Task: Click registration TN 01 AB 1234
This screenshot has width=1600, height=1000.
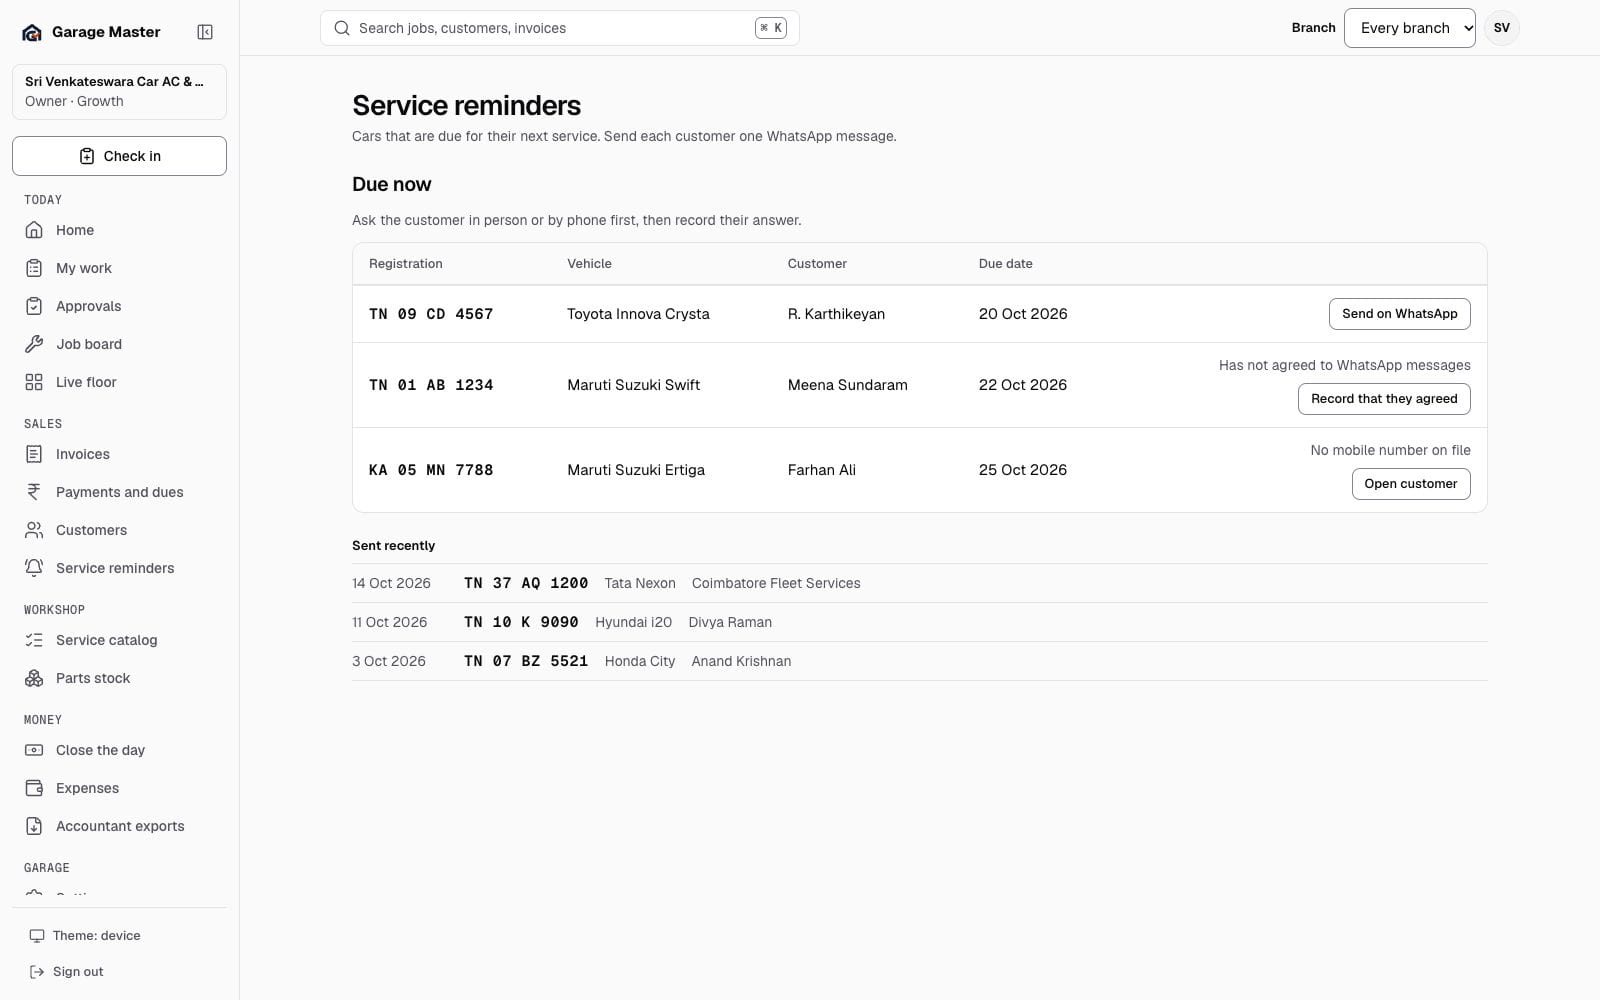Action: point(431,385)
